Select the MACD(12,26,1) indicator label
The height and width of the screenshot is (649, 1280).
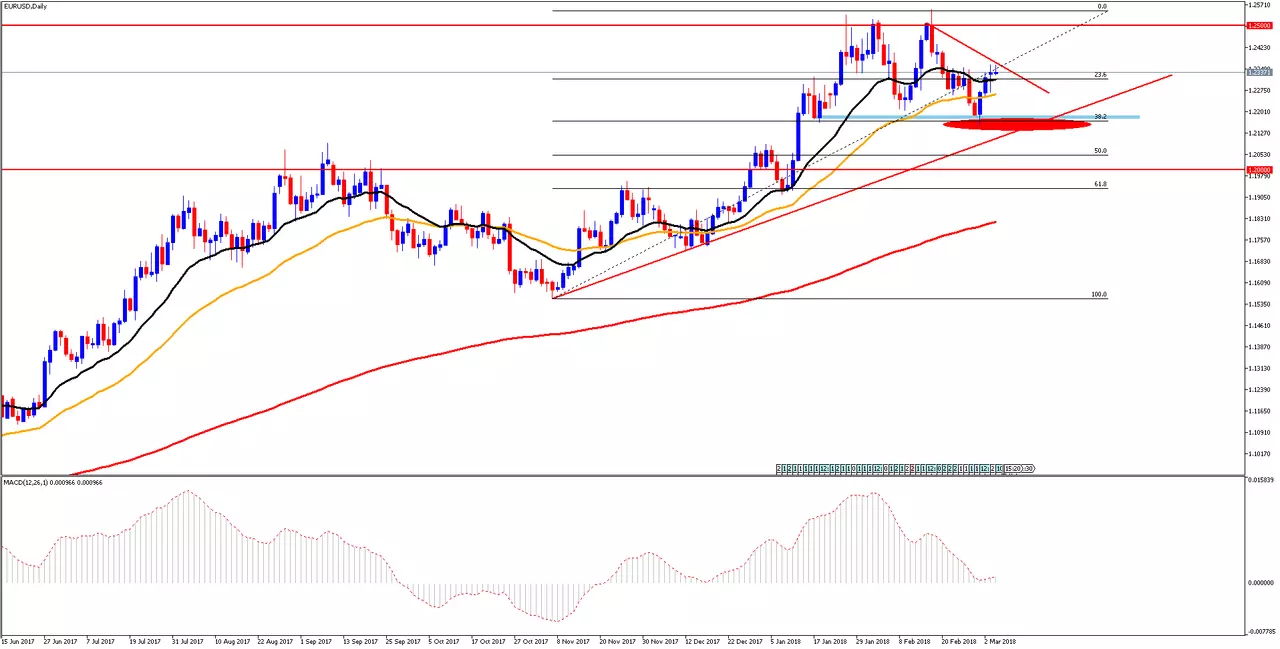pos(51,482)
